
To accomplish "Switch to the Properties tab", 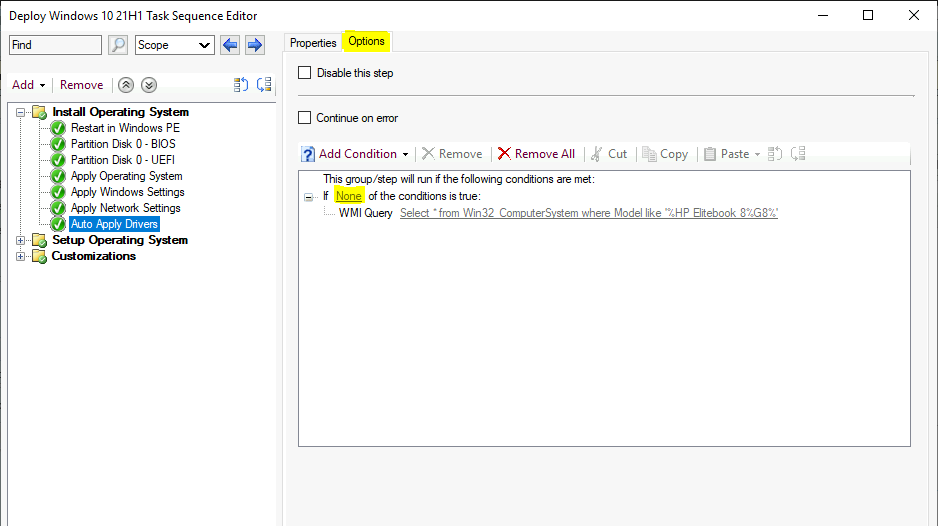I will point(313,42).
